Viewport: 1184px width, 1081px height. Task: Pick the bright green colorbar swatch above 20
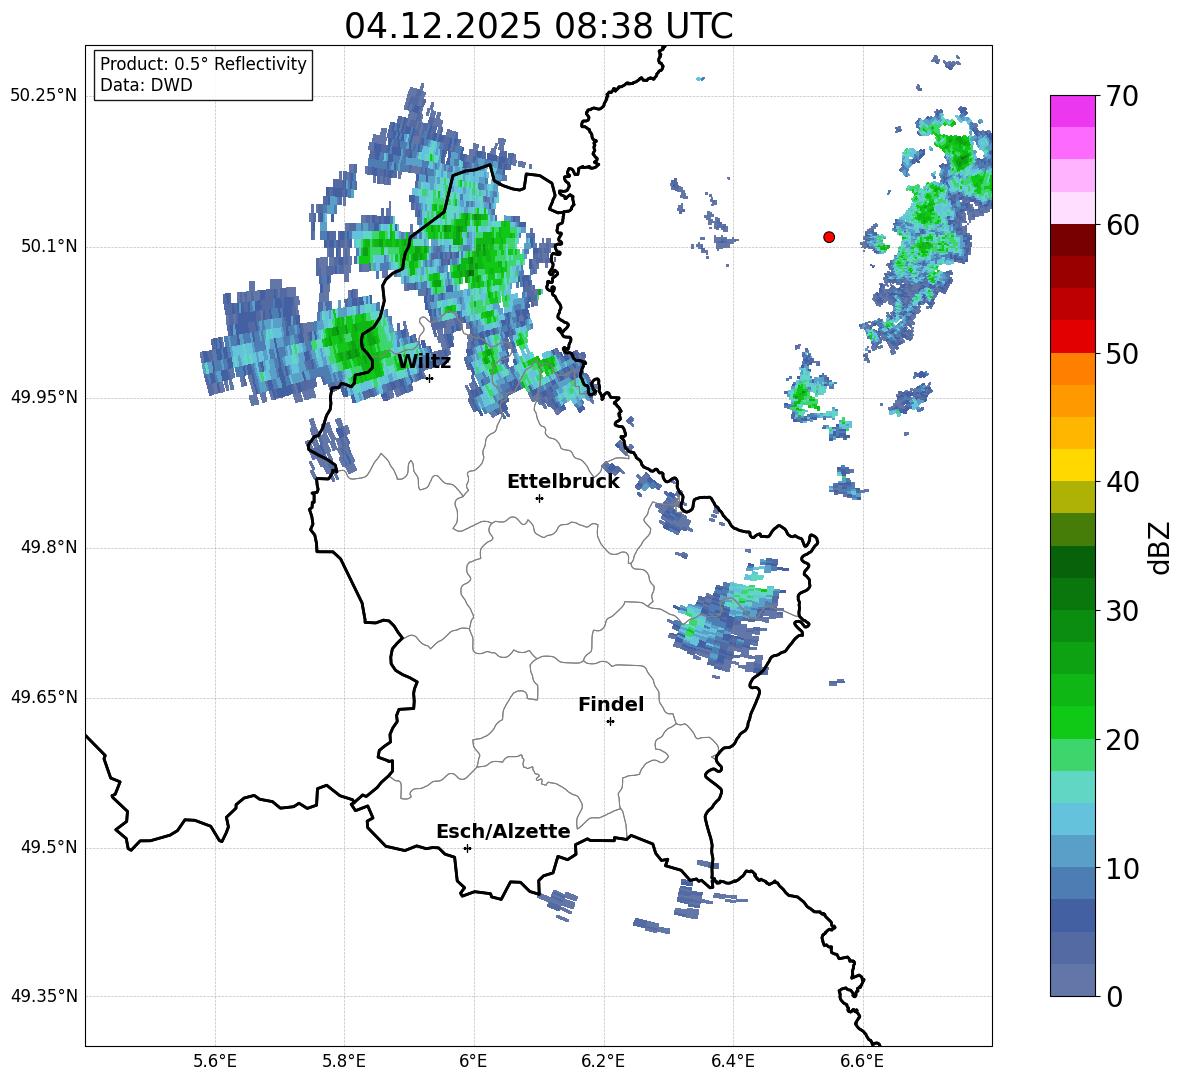pyautogui.click(x=1072, y=722)
